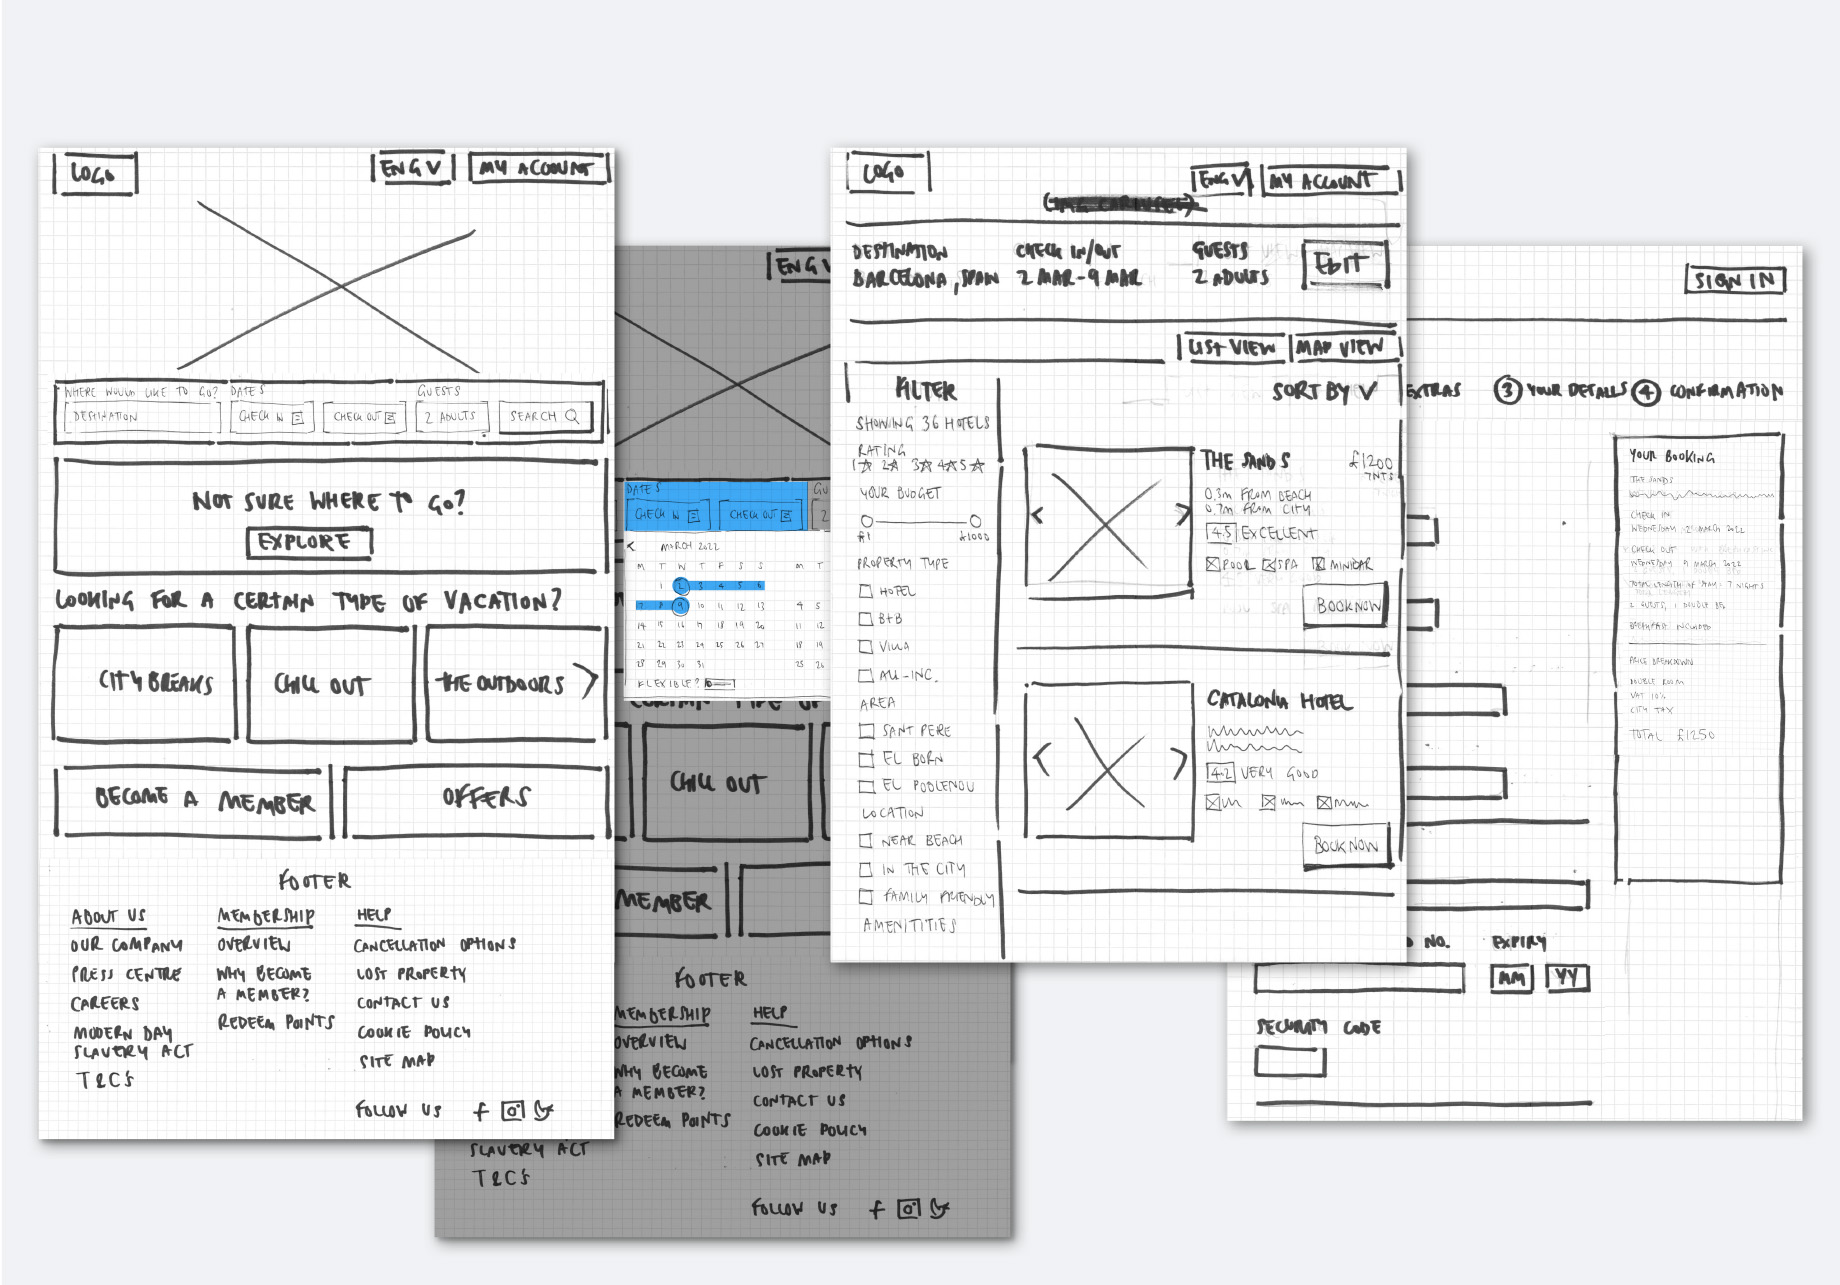Click Book Now for The Sands
The image size is (1840, 1285).
pyautogui.click(x=1346, y=606)
